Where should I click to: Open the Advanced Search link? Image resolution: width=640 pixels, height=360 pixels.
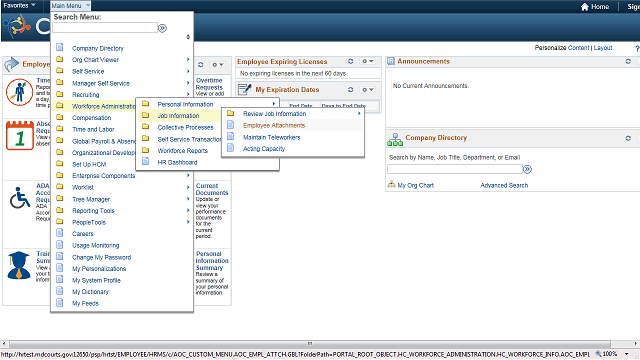point(504,185)
